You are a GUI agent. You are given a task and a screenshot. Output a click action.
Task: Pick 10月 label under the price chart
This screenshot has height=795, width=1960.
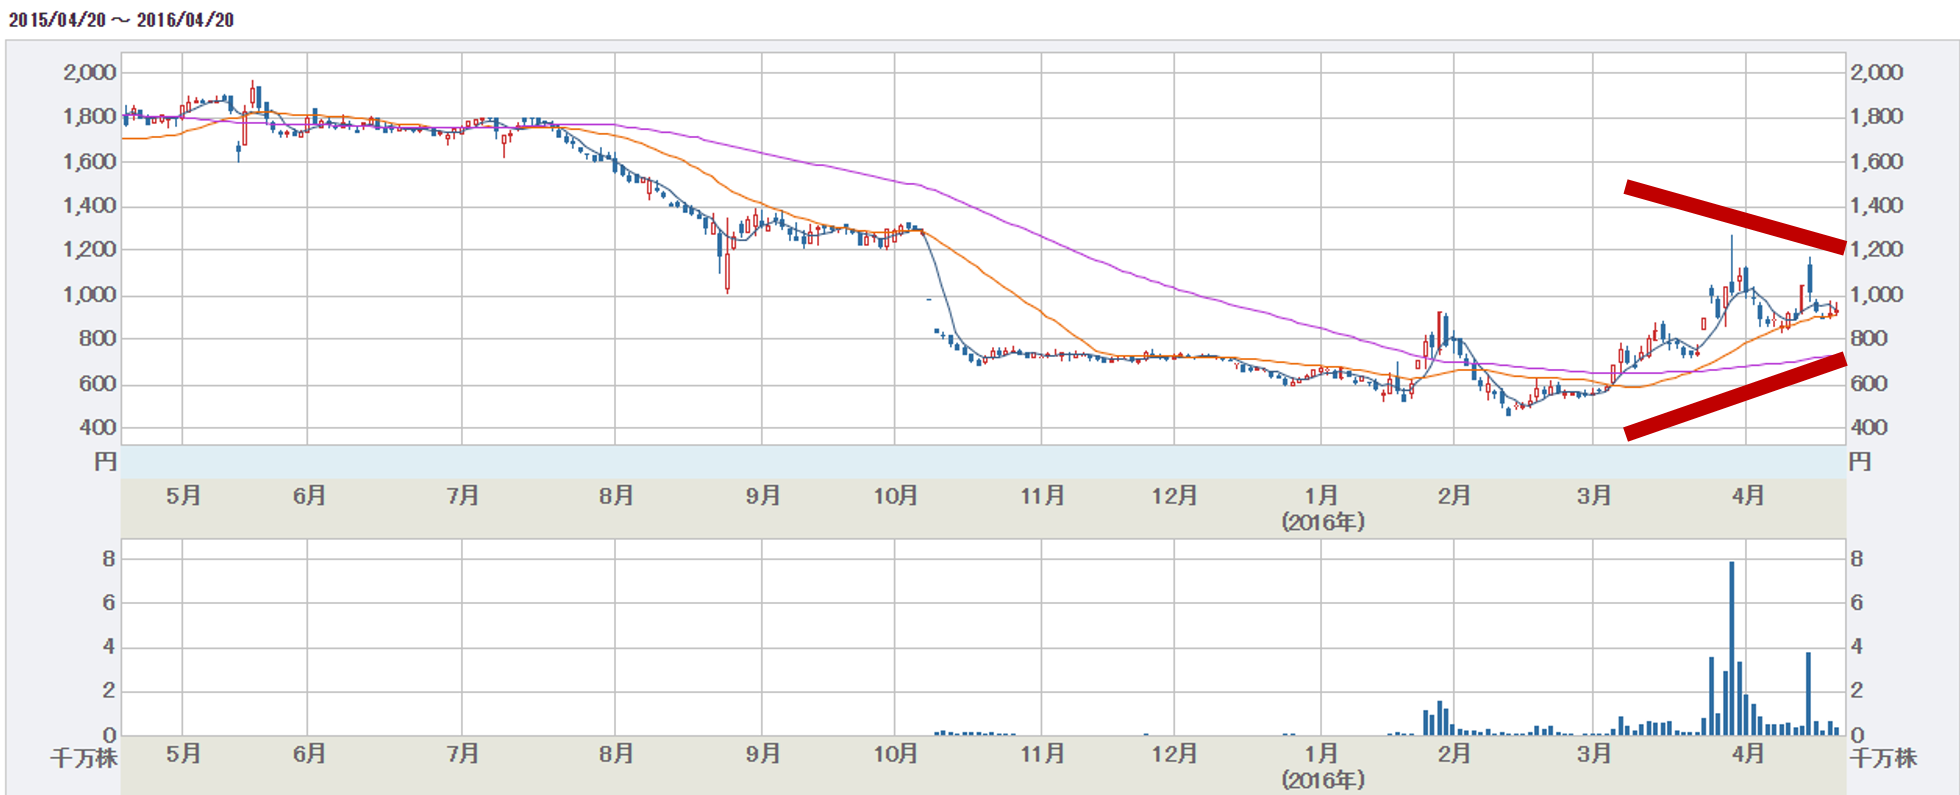pos(895,495)
